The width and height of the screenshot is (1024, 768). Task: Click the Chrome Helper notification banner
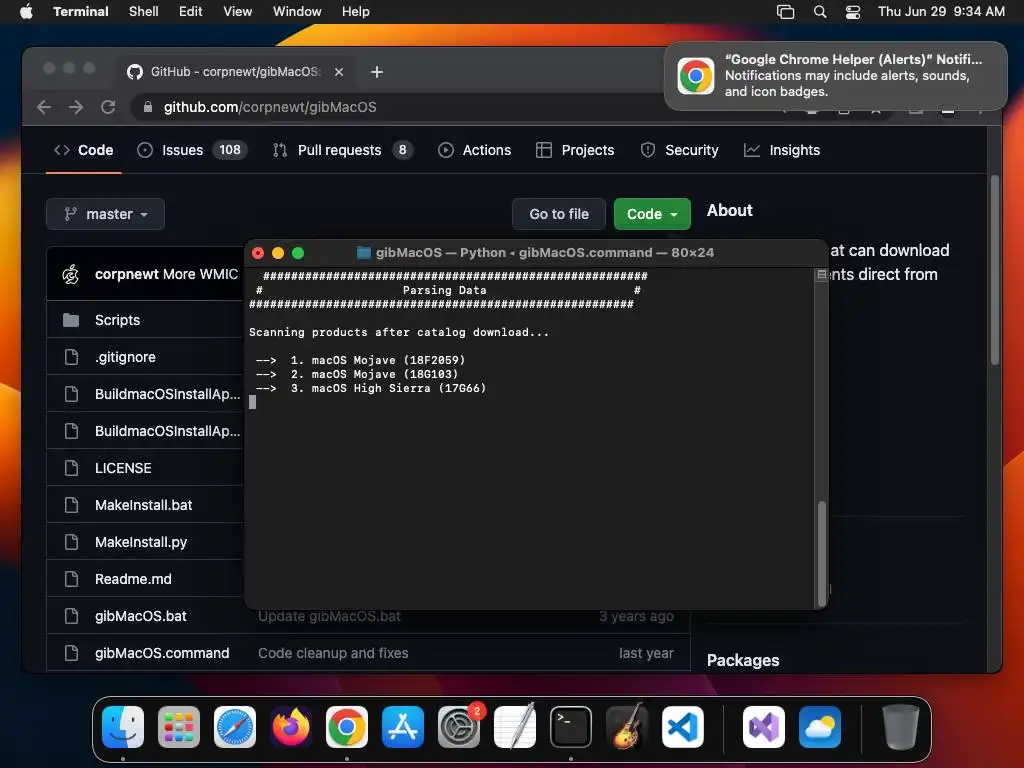tap(836, 76)
